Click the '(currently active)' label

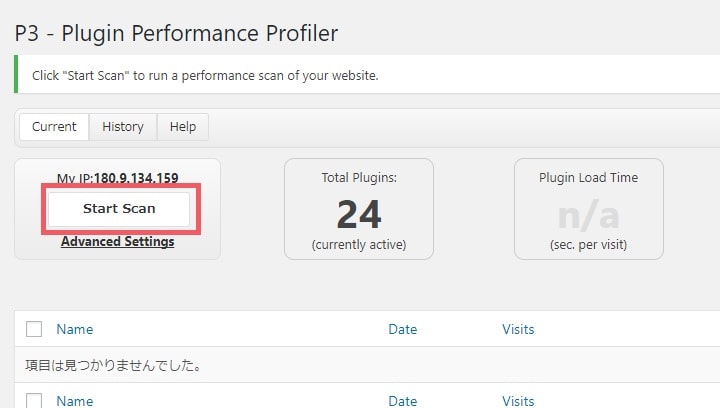359,245
